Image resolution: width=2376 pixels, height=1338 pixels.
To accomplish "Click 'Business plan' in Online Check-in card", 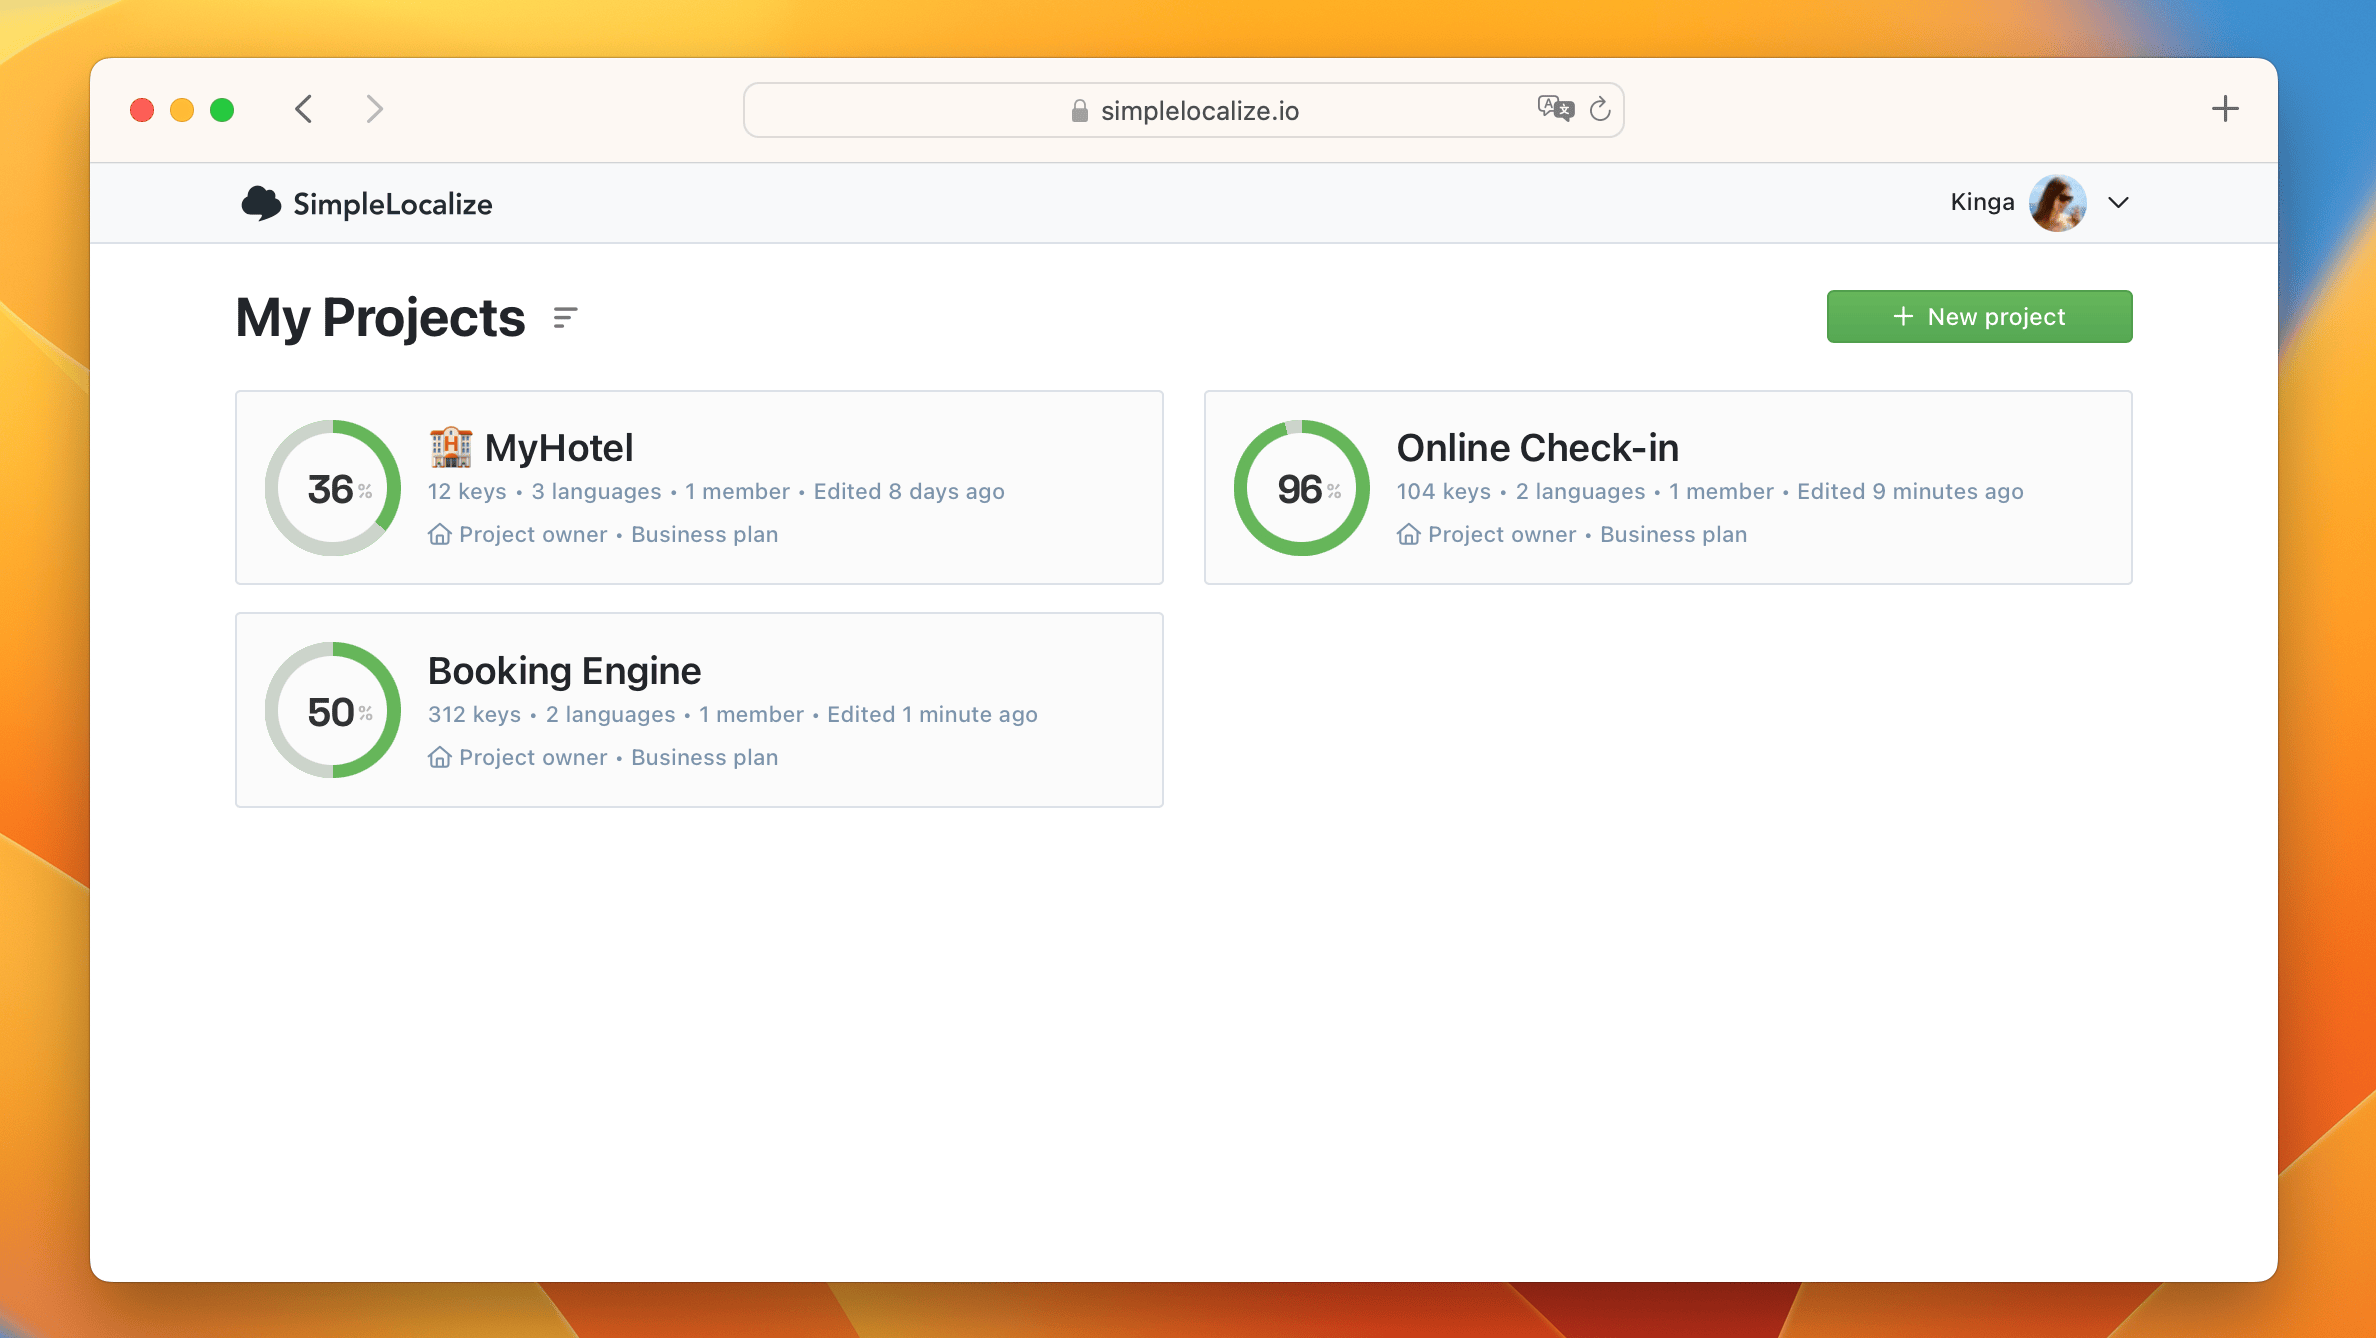I will point(1673,534).
